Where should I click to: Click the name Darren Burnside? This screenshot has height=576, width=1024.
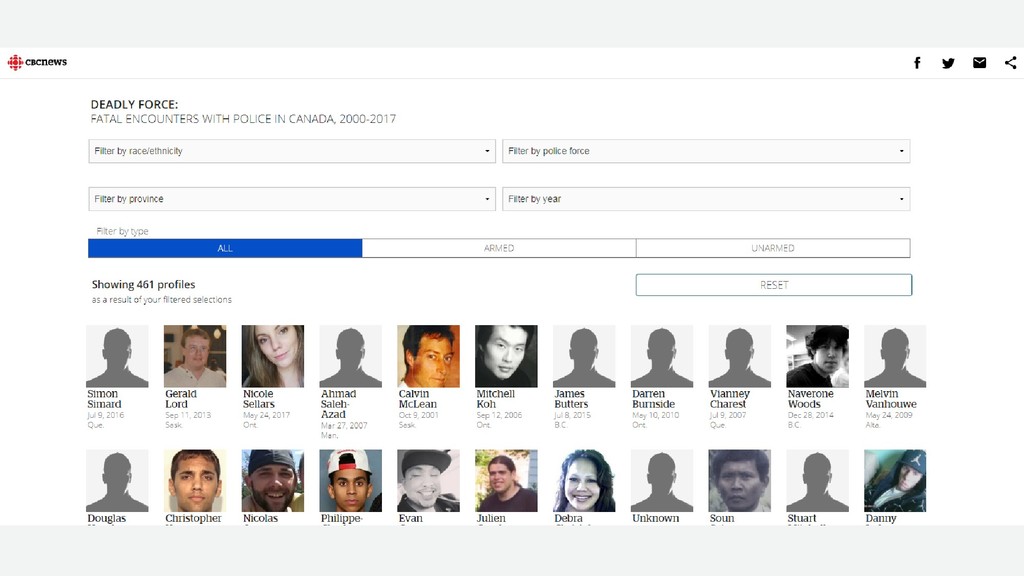pos(653,399)
